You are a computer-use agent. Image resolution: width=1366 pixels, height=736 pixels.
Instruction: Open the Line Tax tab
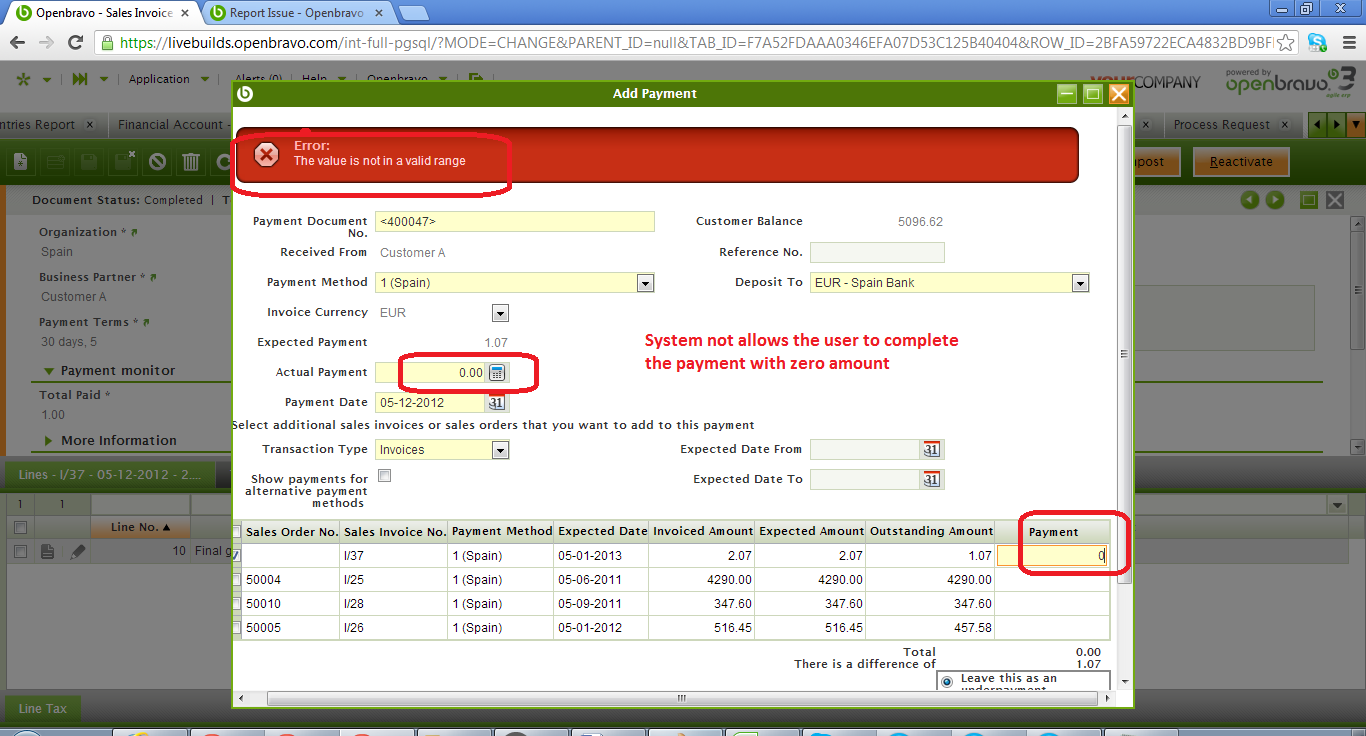[x=43, y=709]
